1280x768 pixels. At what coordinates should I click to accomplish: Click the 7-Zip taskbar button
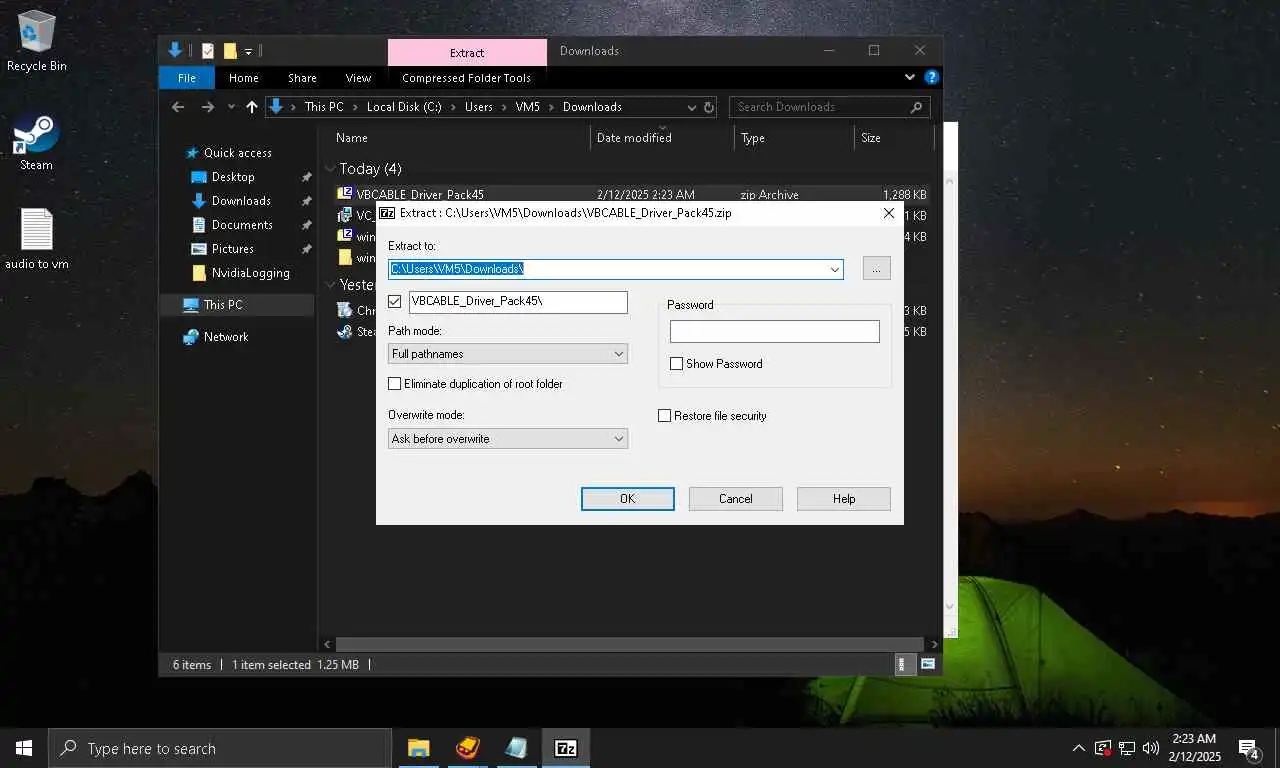[x=566, y=748]
